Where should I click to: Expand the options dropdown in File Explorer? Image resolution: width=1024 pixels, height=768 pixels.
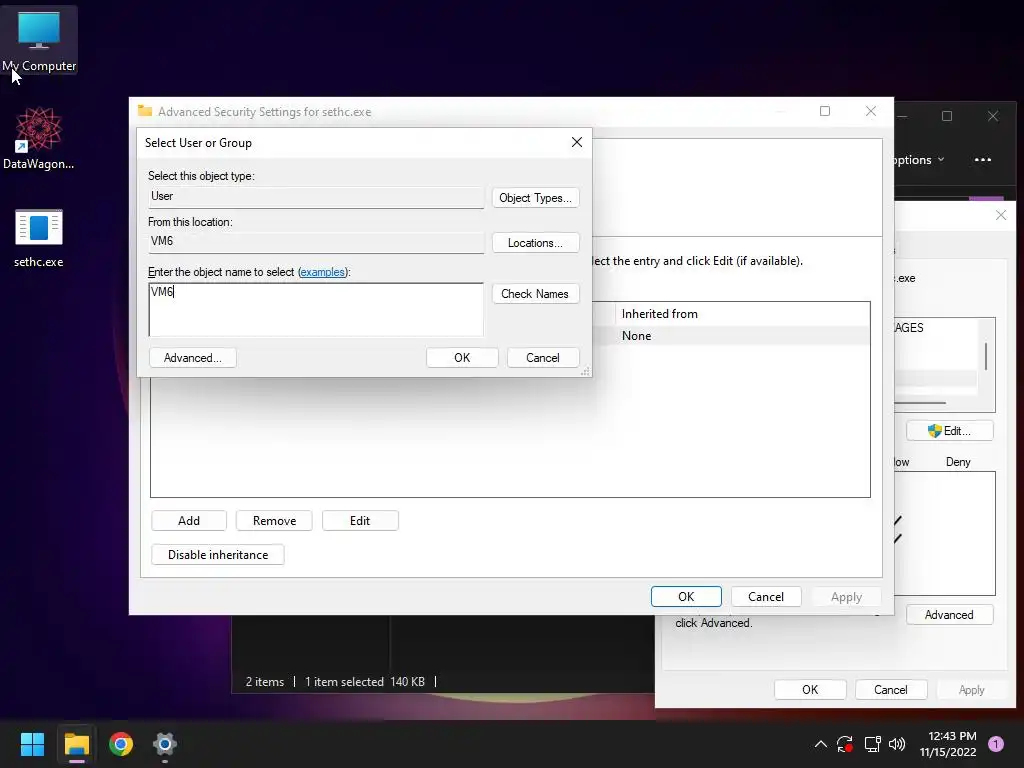click(920, 160)
